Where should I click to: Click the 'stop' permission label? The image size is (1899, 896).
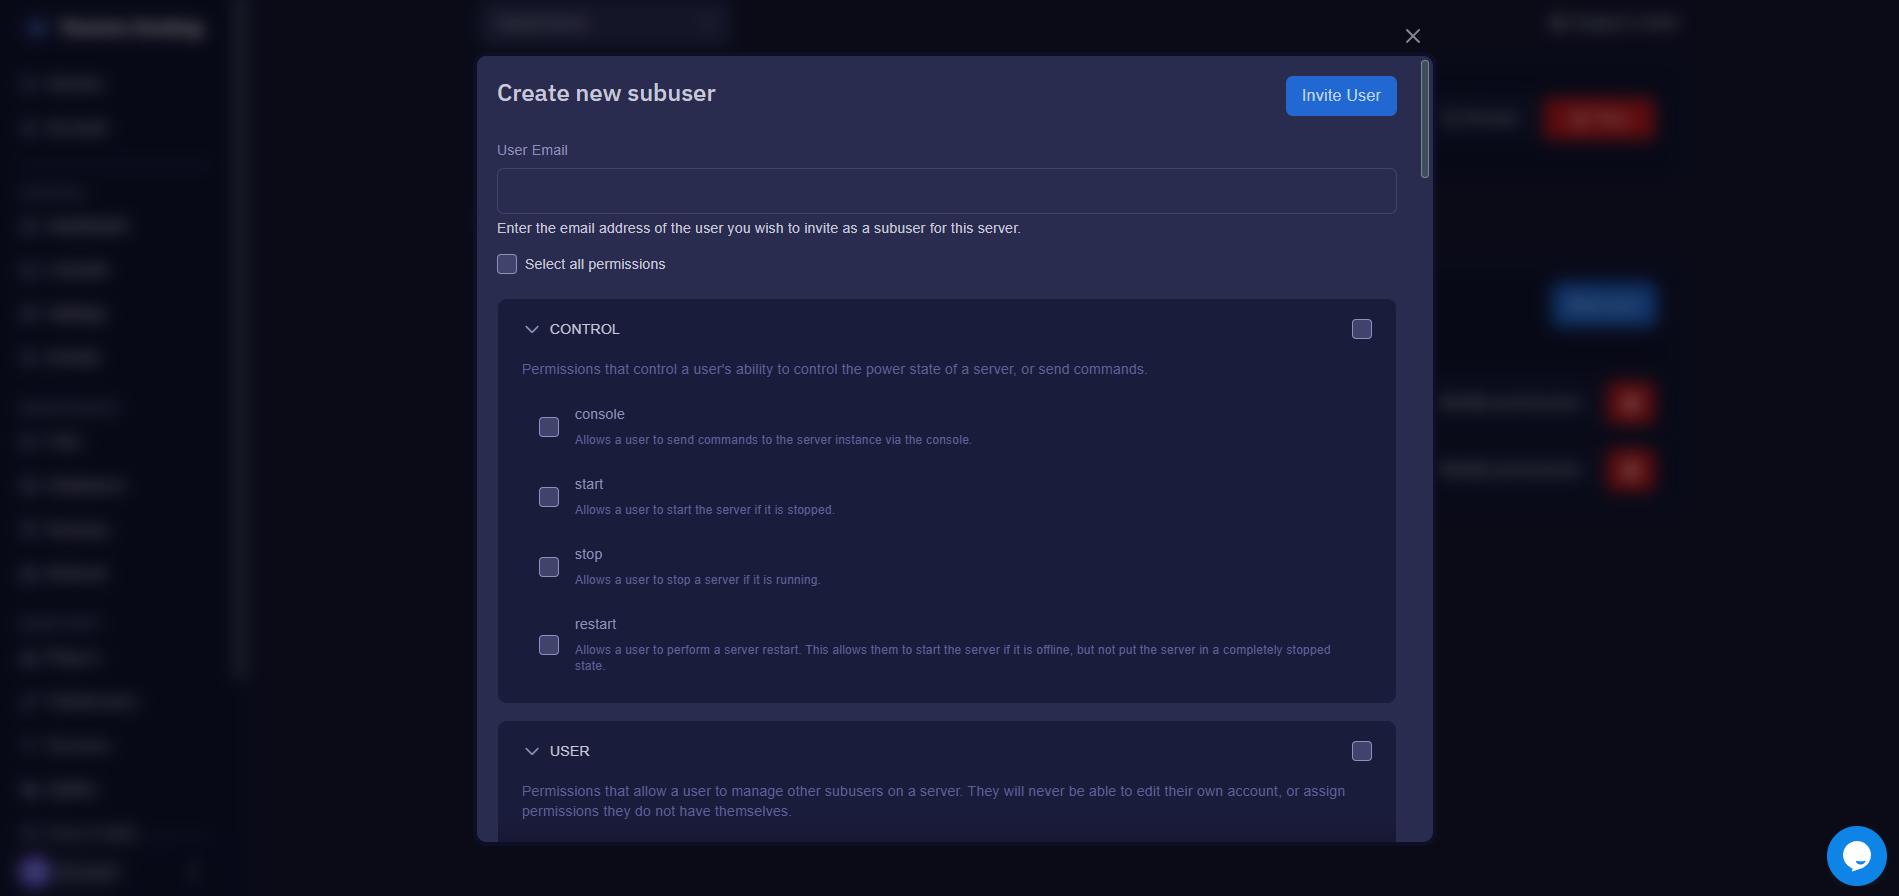point(588,554)
